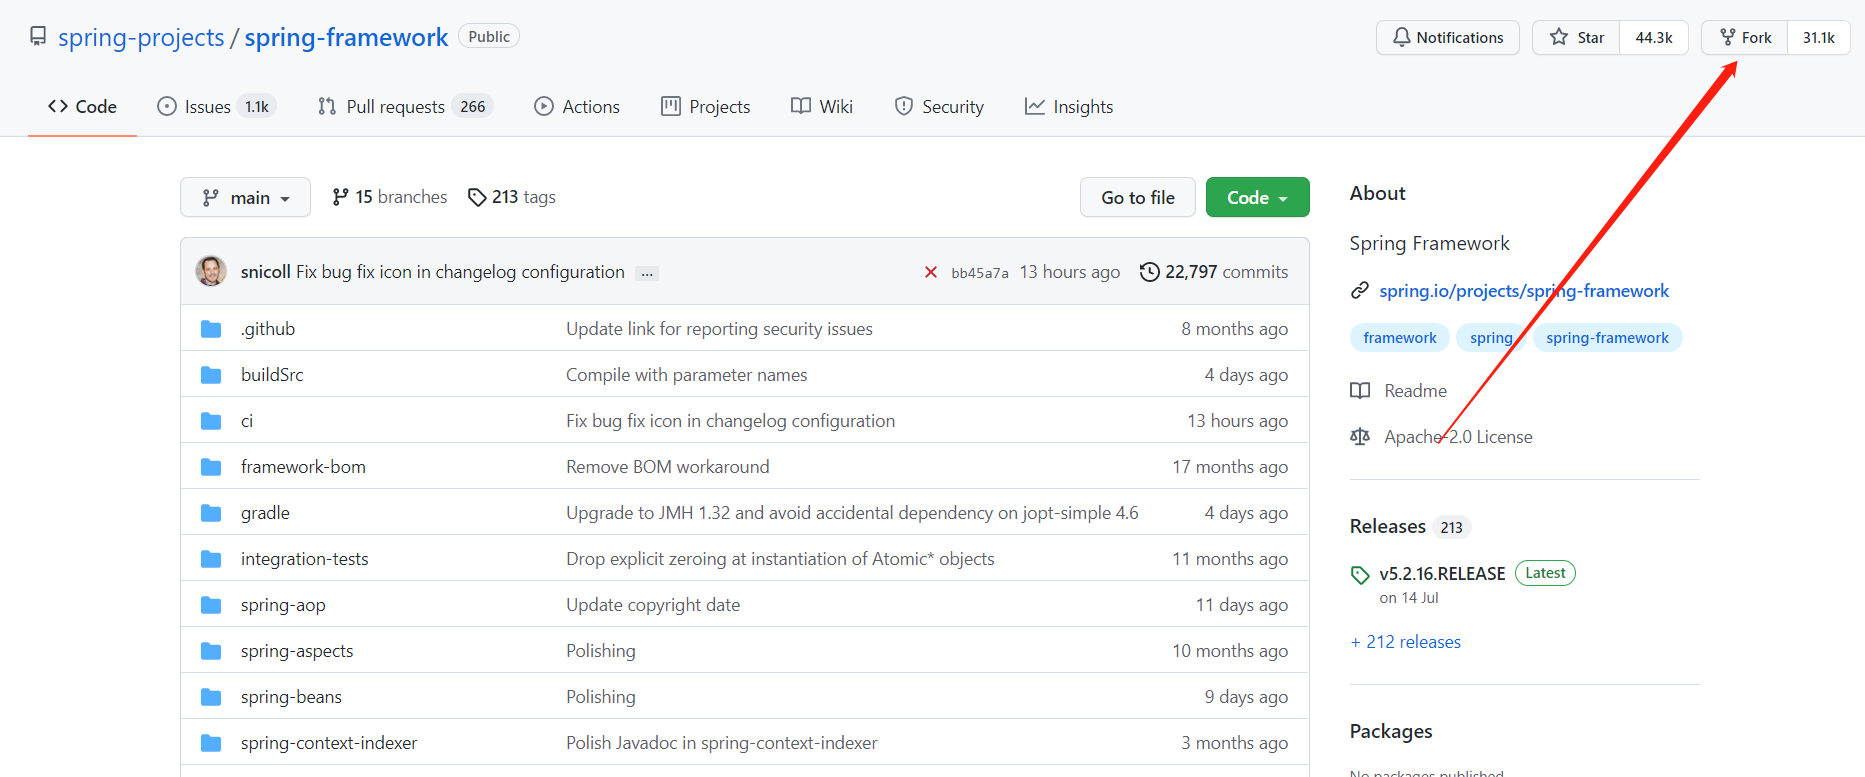1865x777 pixels.
Task: Expand the green Code dropdown button
Action: click(1258, 197)
